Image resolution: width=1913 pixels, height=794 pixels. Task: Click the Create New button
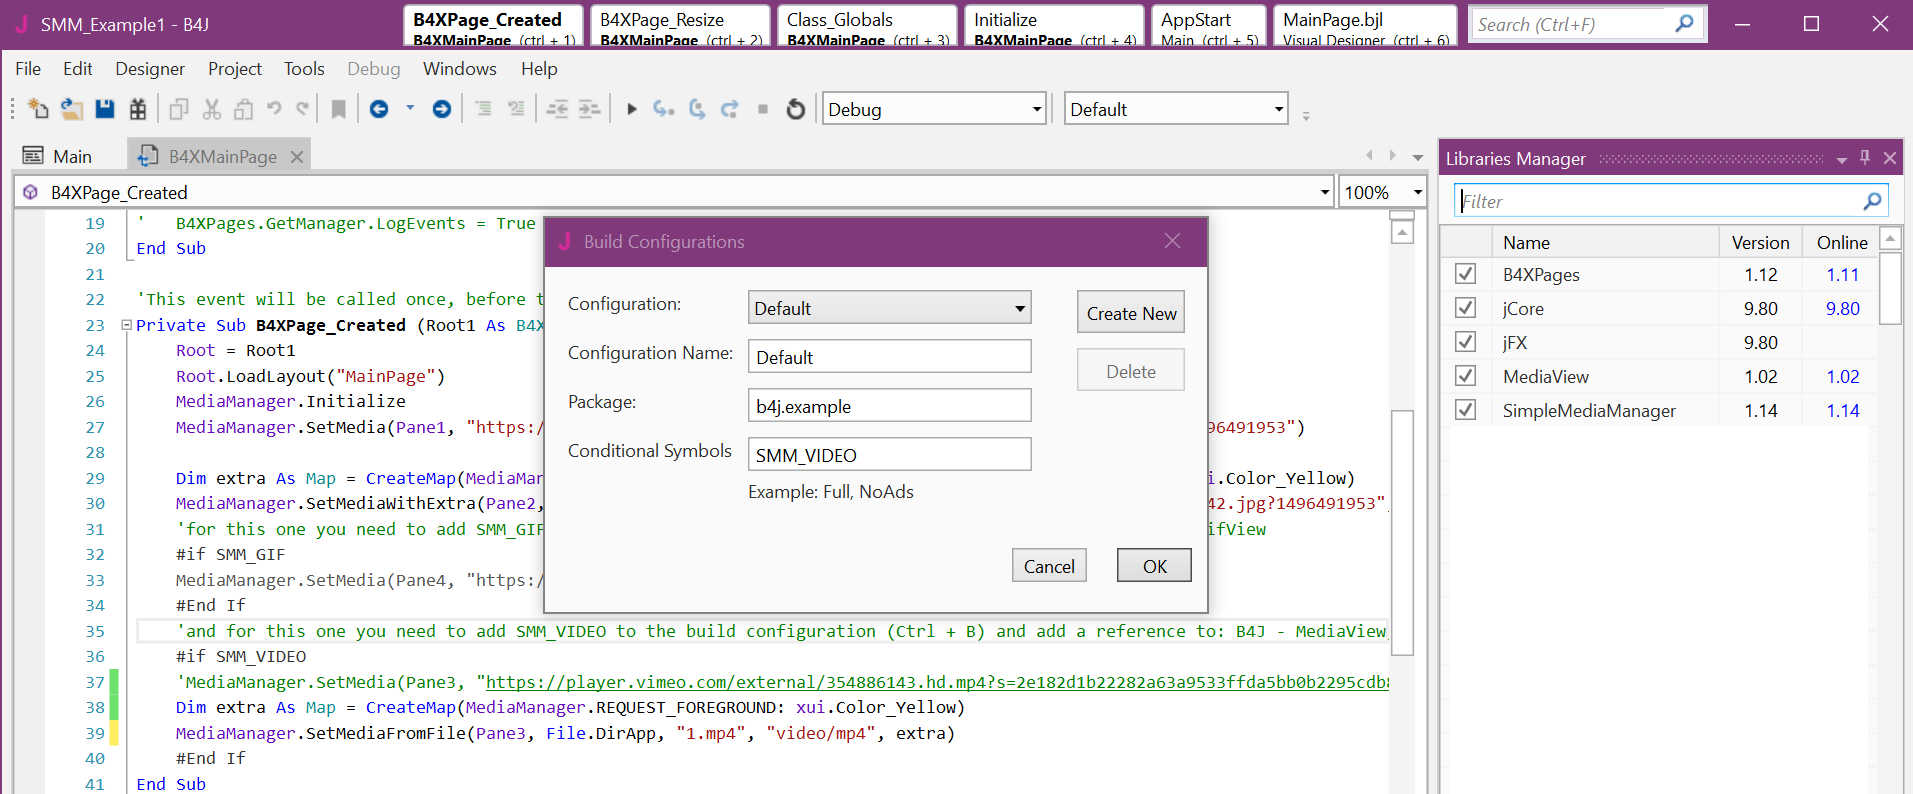(1130, 313)
